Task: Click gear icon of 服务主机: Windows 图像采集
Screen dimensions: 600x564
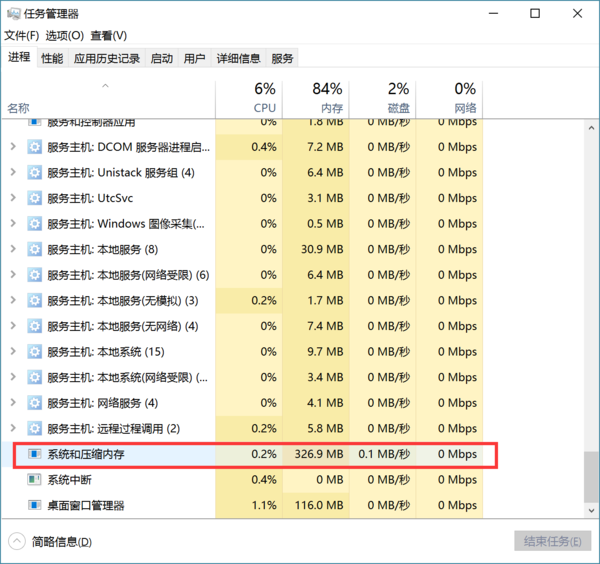Action: (34, 224)
